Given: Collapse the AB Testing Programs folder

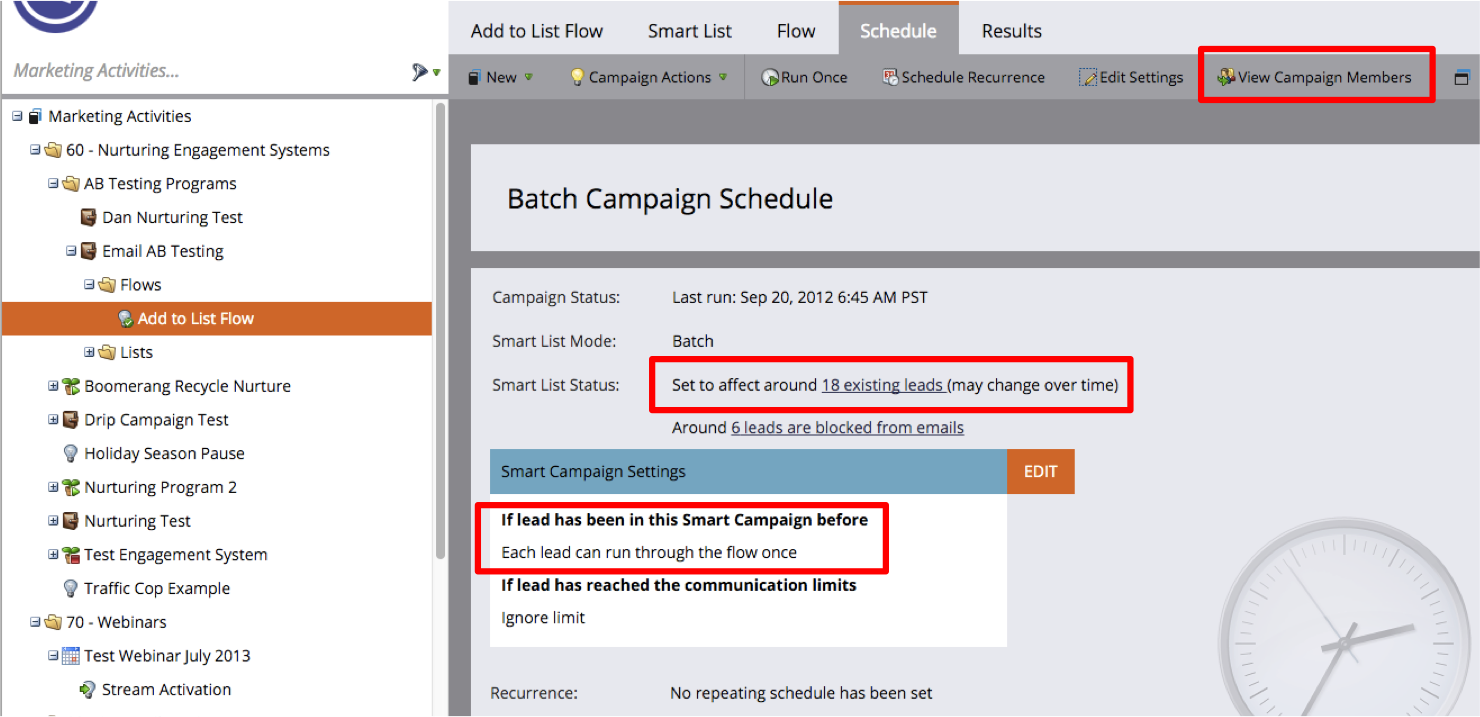Looking at the screenshot, I should (x=53, y=184).
